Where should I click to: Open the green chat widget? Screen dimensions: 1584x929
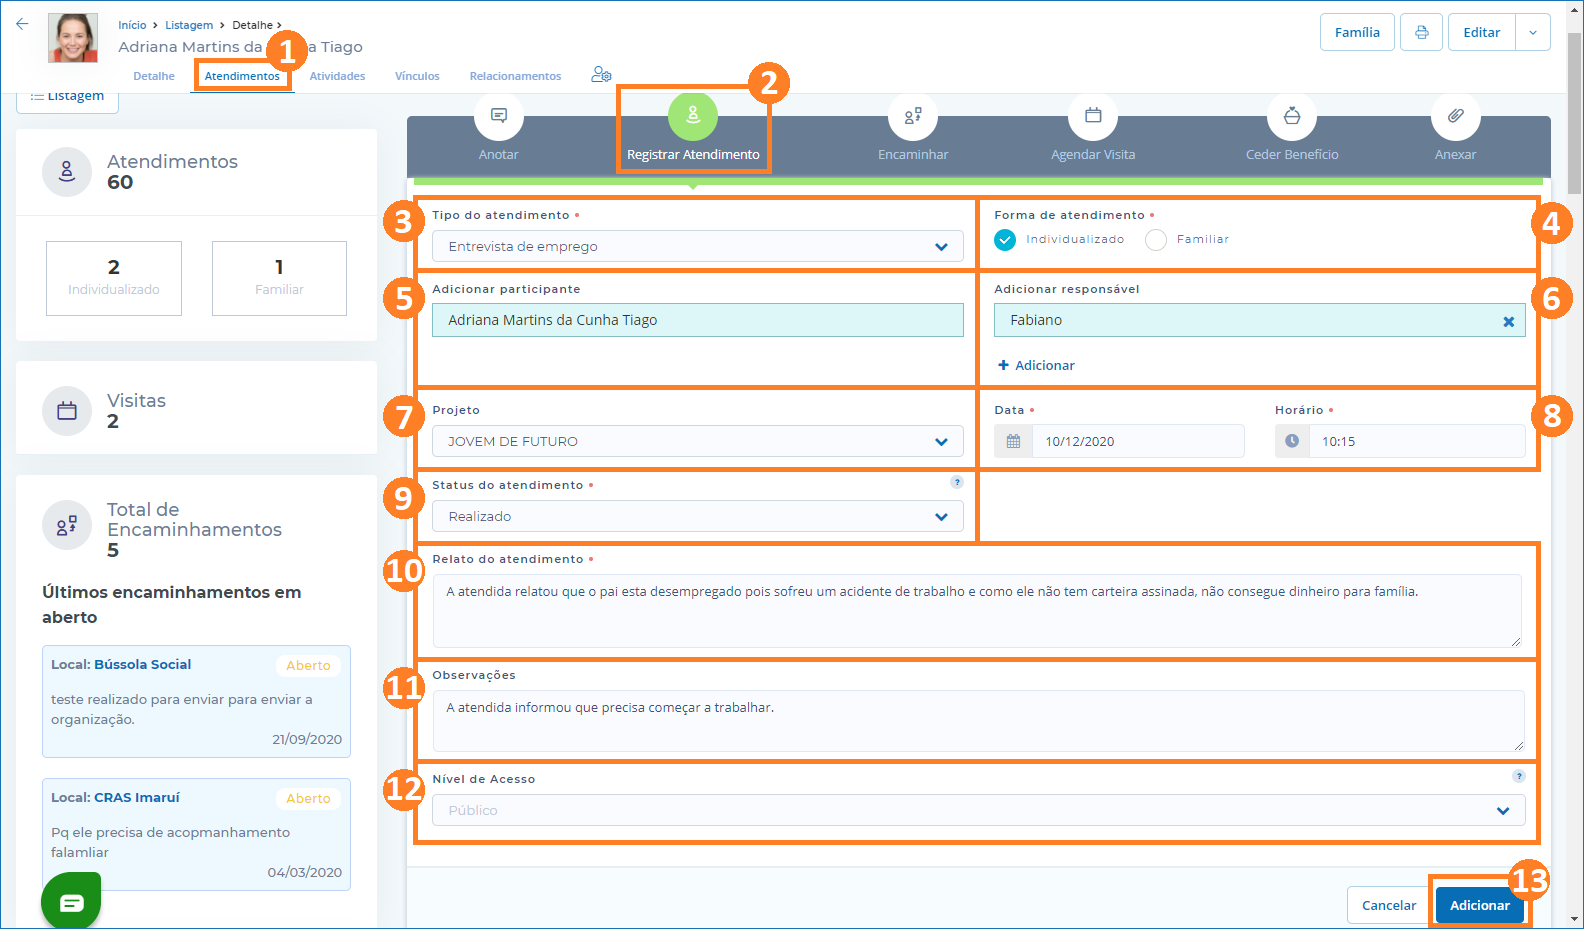[71, 902]
